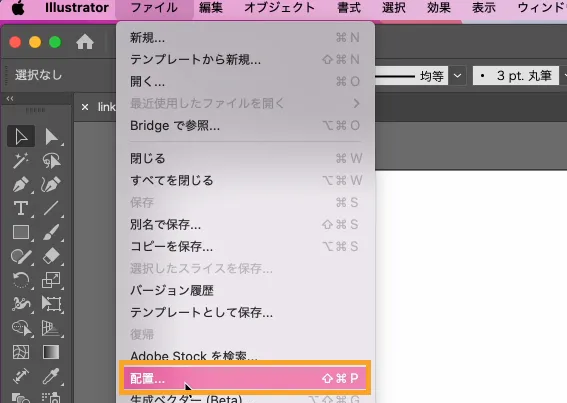567x403 pixels.
Task: Close the link document tab
Action: pos(85,107)
